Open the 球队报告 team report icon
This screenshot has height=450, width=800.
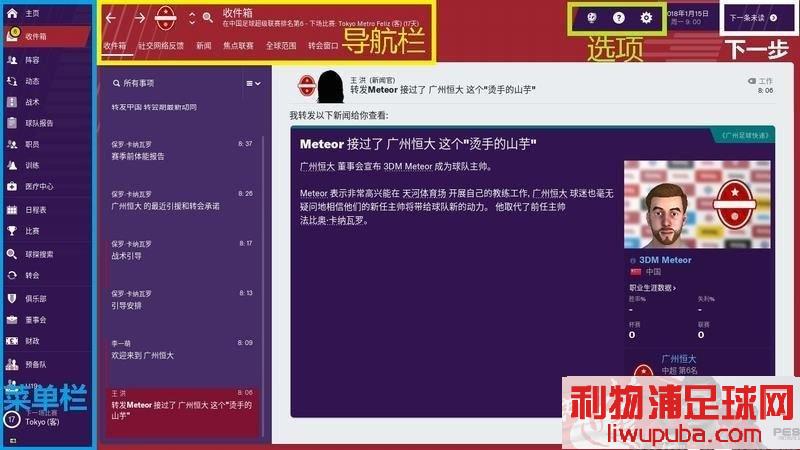[x=12, y=123]
